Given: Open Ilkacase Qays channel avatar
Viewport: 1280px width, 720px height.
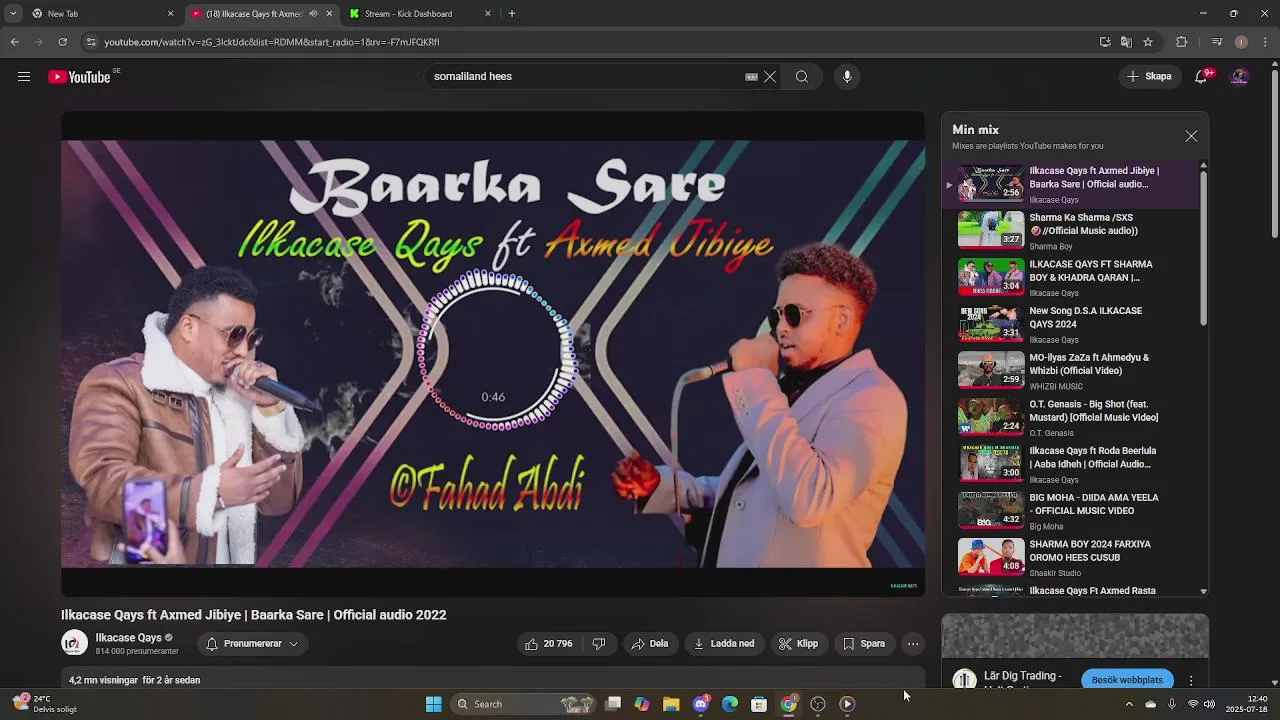Looking at the screenshot, I should click(74, 643).
